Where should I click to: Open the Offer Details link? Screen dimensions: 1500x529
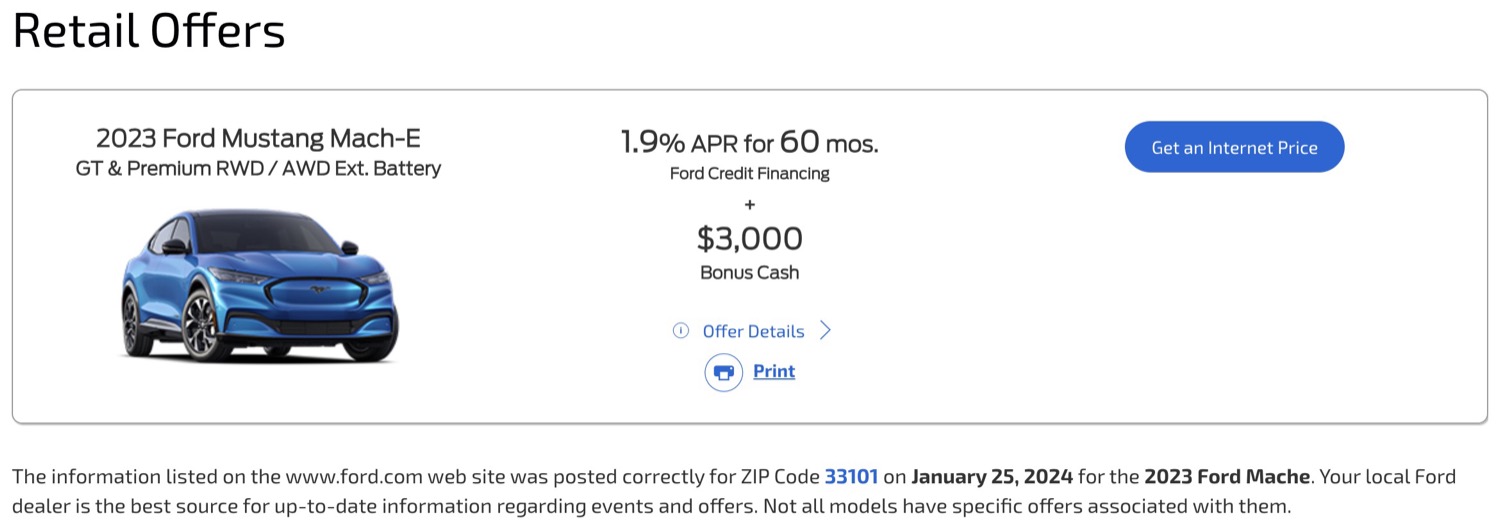(753, 331)
